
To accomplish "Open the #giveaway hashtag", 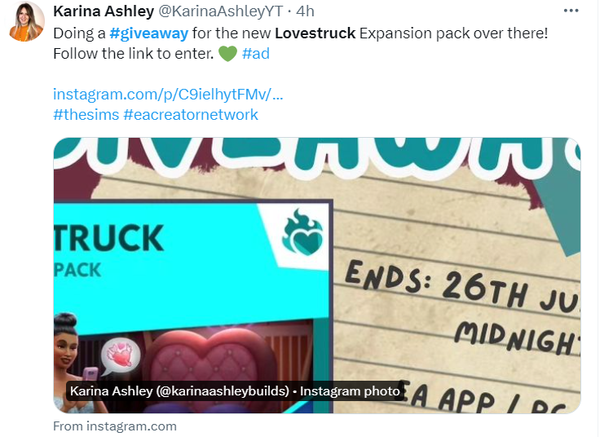I will 149,33.
